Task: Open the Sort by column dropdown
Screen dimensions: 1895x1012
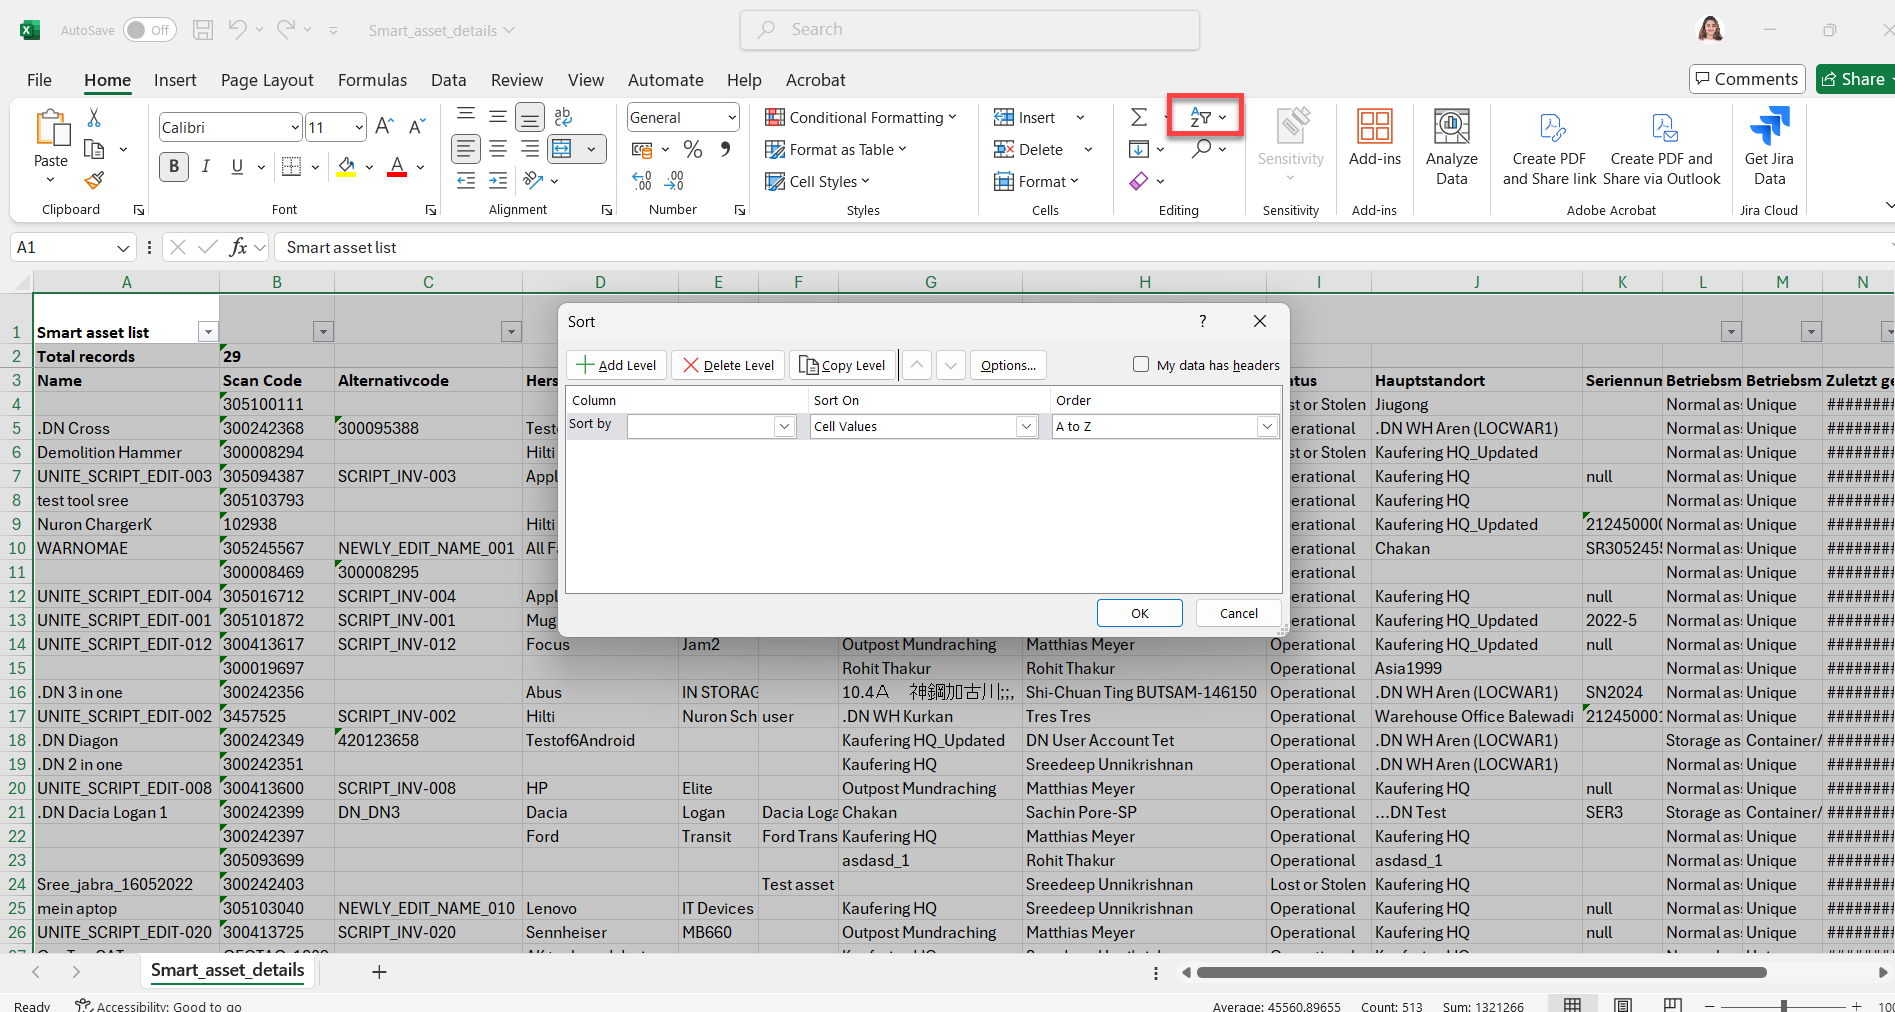Action: (784, 427)
